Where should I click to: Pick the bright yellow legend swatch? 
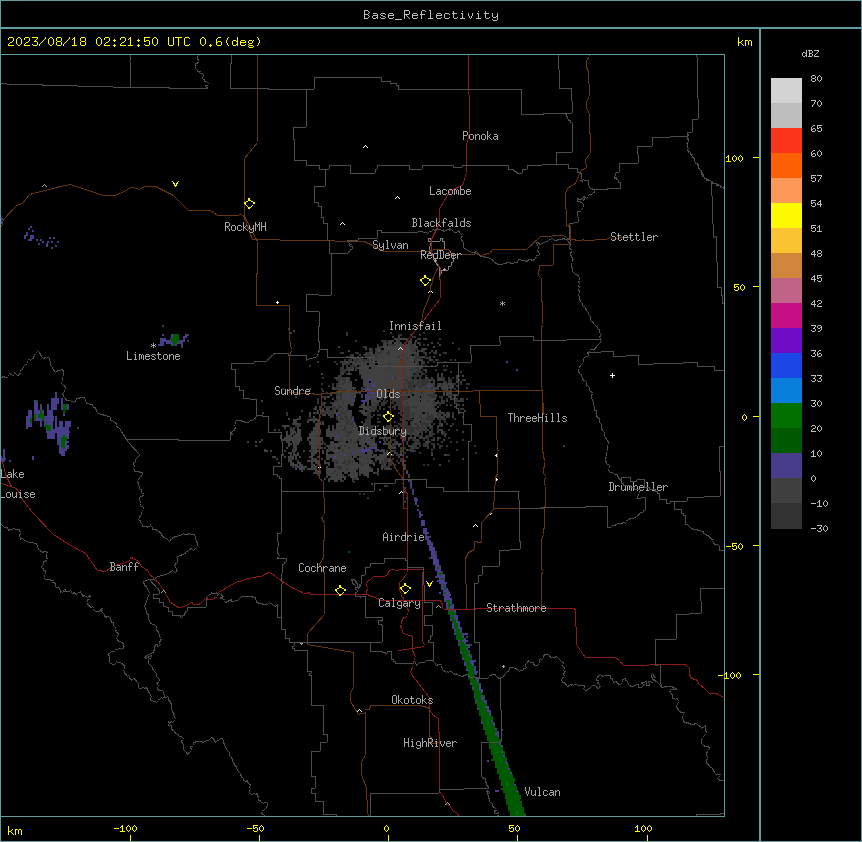(x=786, y=215)
